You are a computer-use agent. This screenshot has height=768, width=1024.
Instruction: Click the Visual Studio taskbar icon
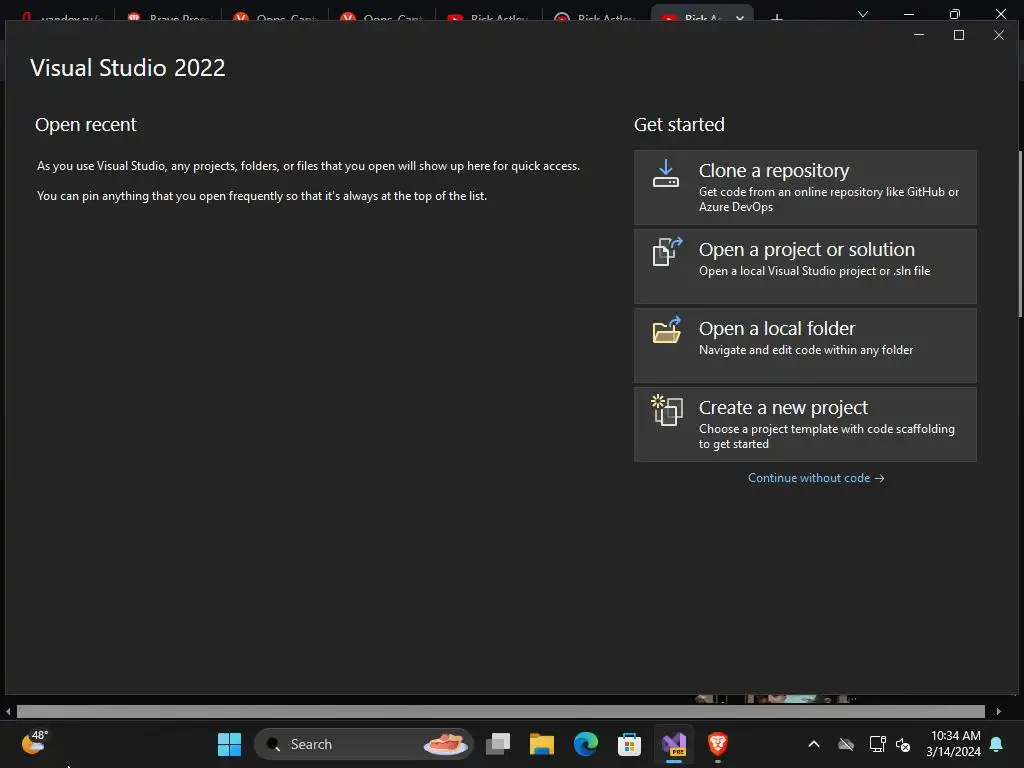(673, 744)
